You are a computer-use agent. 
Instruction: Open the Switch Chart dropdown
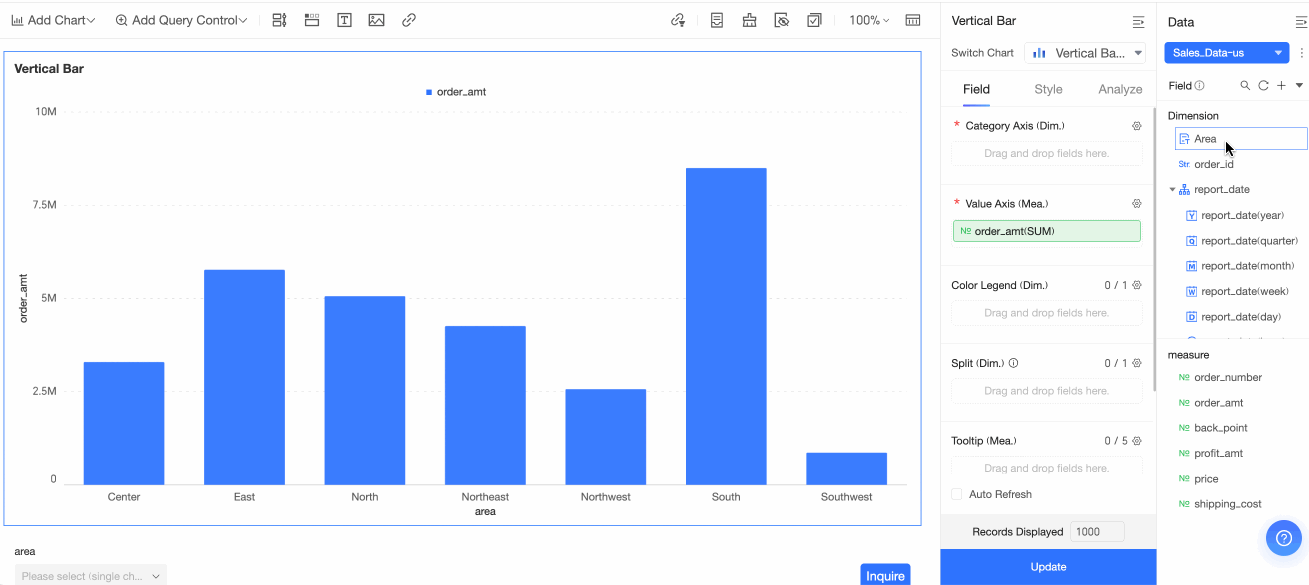(x=1085, y=53)
